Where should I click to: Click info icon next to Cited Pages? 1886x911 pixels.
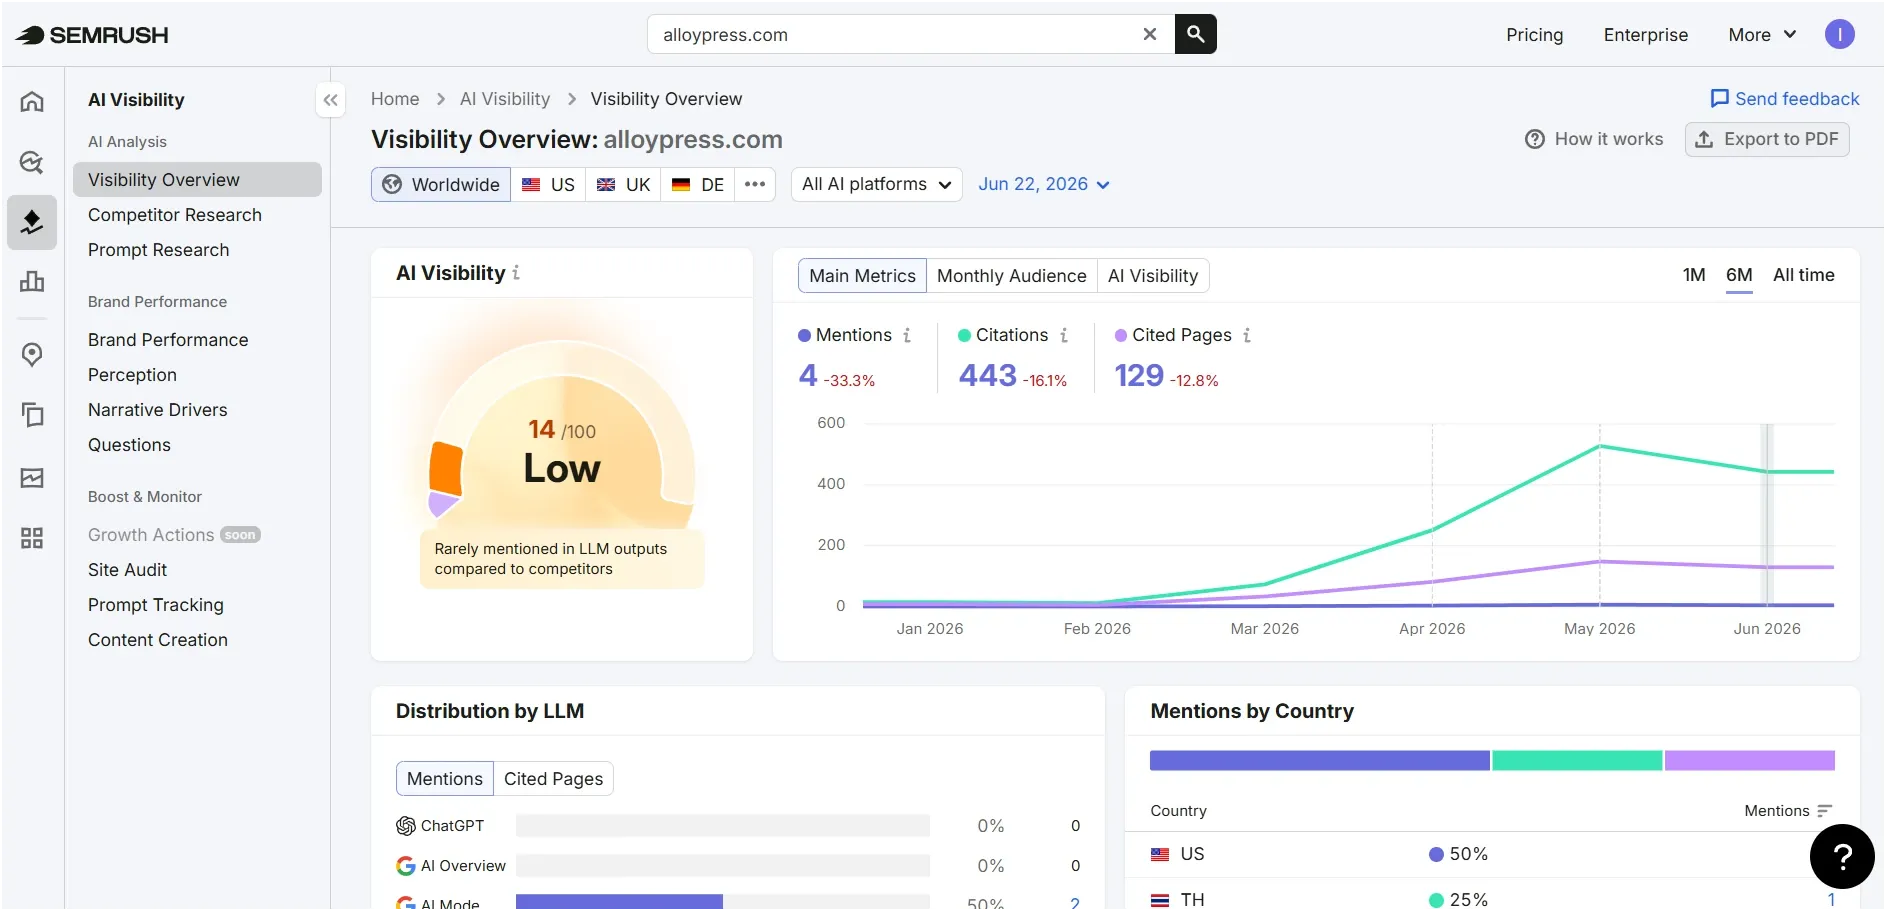click(1247, 336)
